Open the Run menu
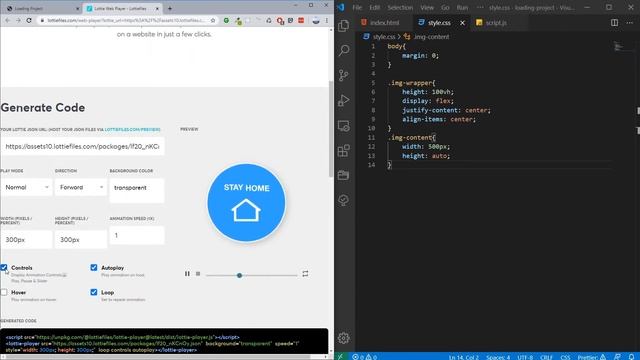Image resolution: width=640 pixels, height=360 pixels. (x=462, y=7)
